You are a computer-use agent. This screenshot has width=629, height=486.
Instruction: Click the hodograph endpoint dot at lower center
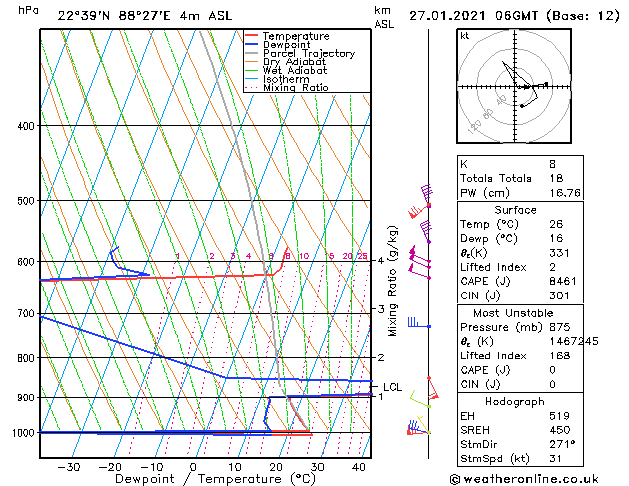tap(521, 106)
